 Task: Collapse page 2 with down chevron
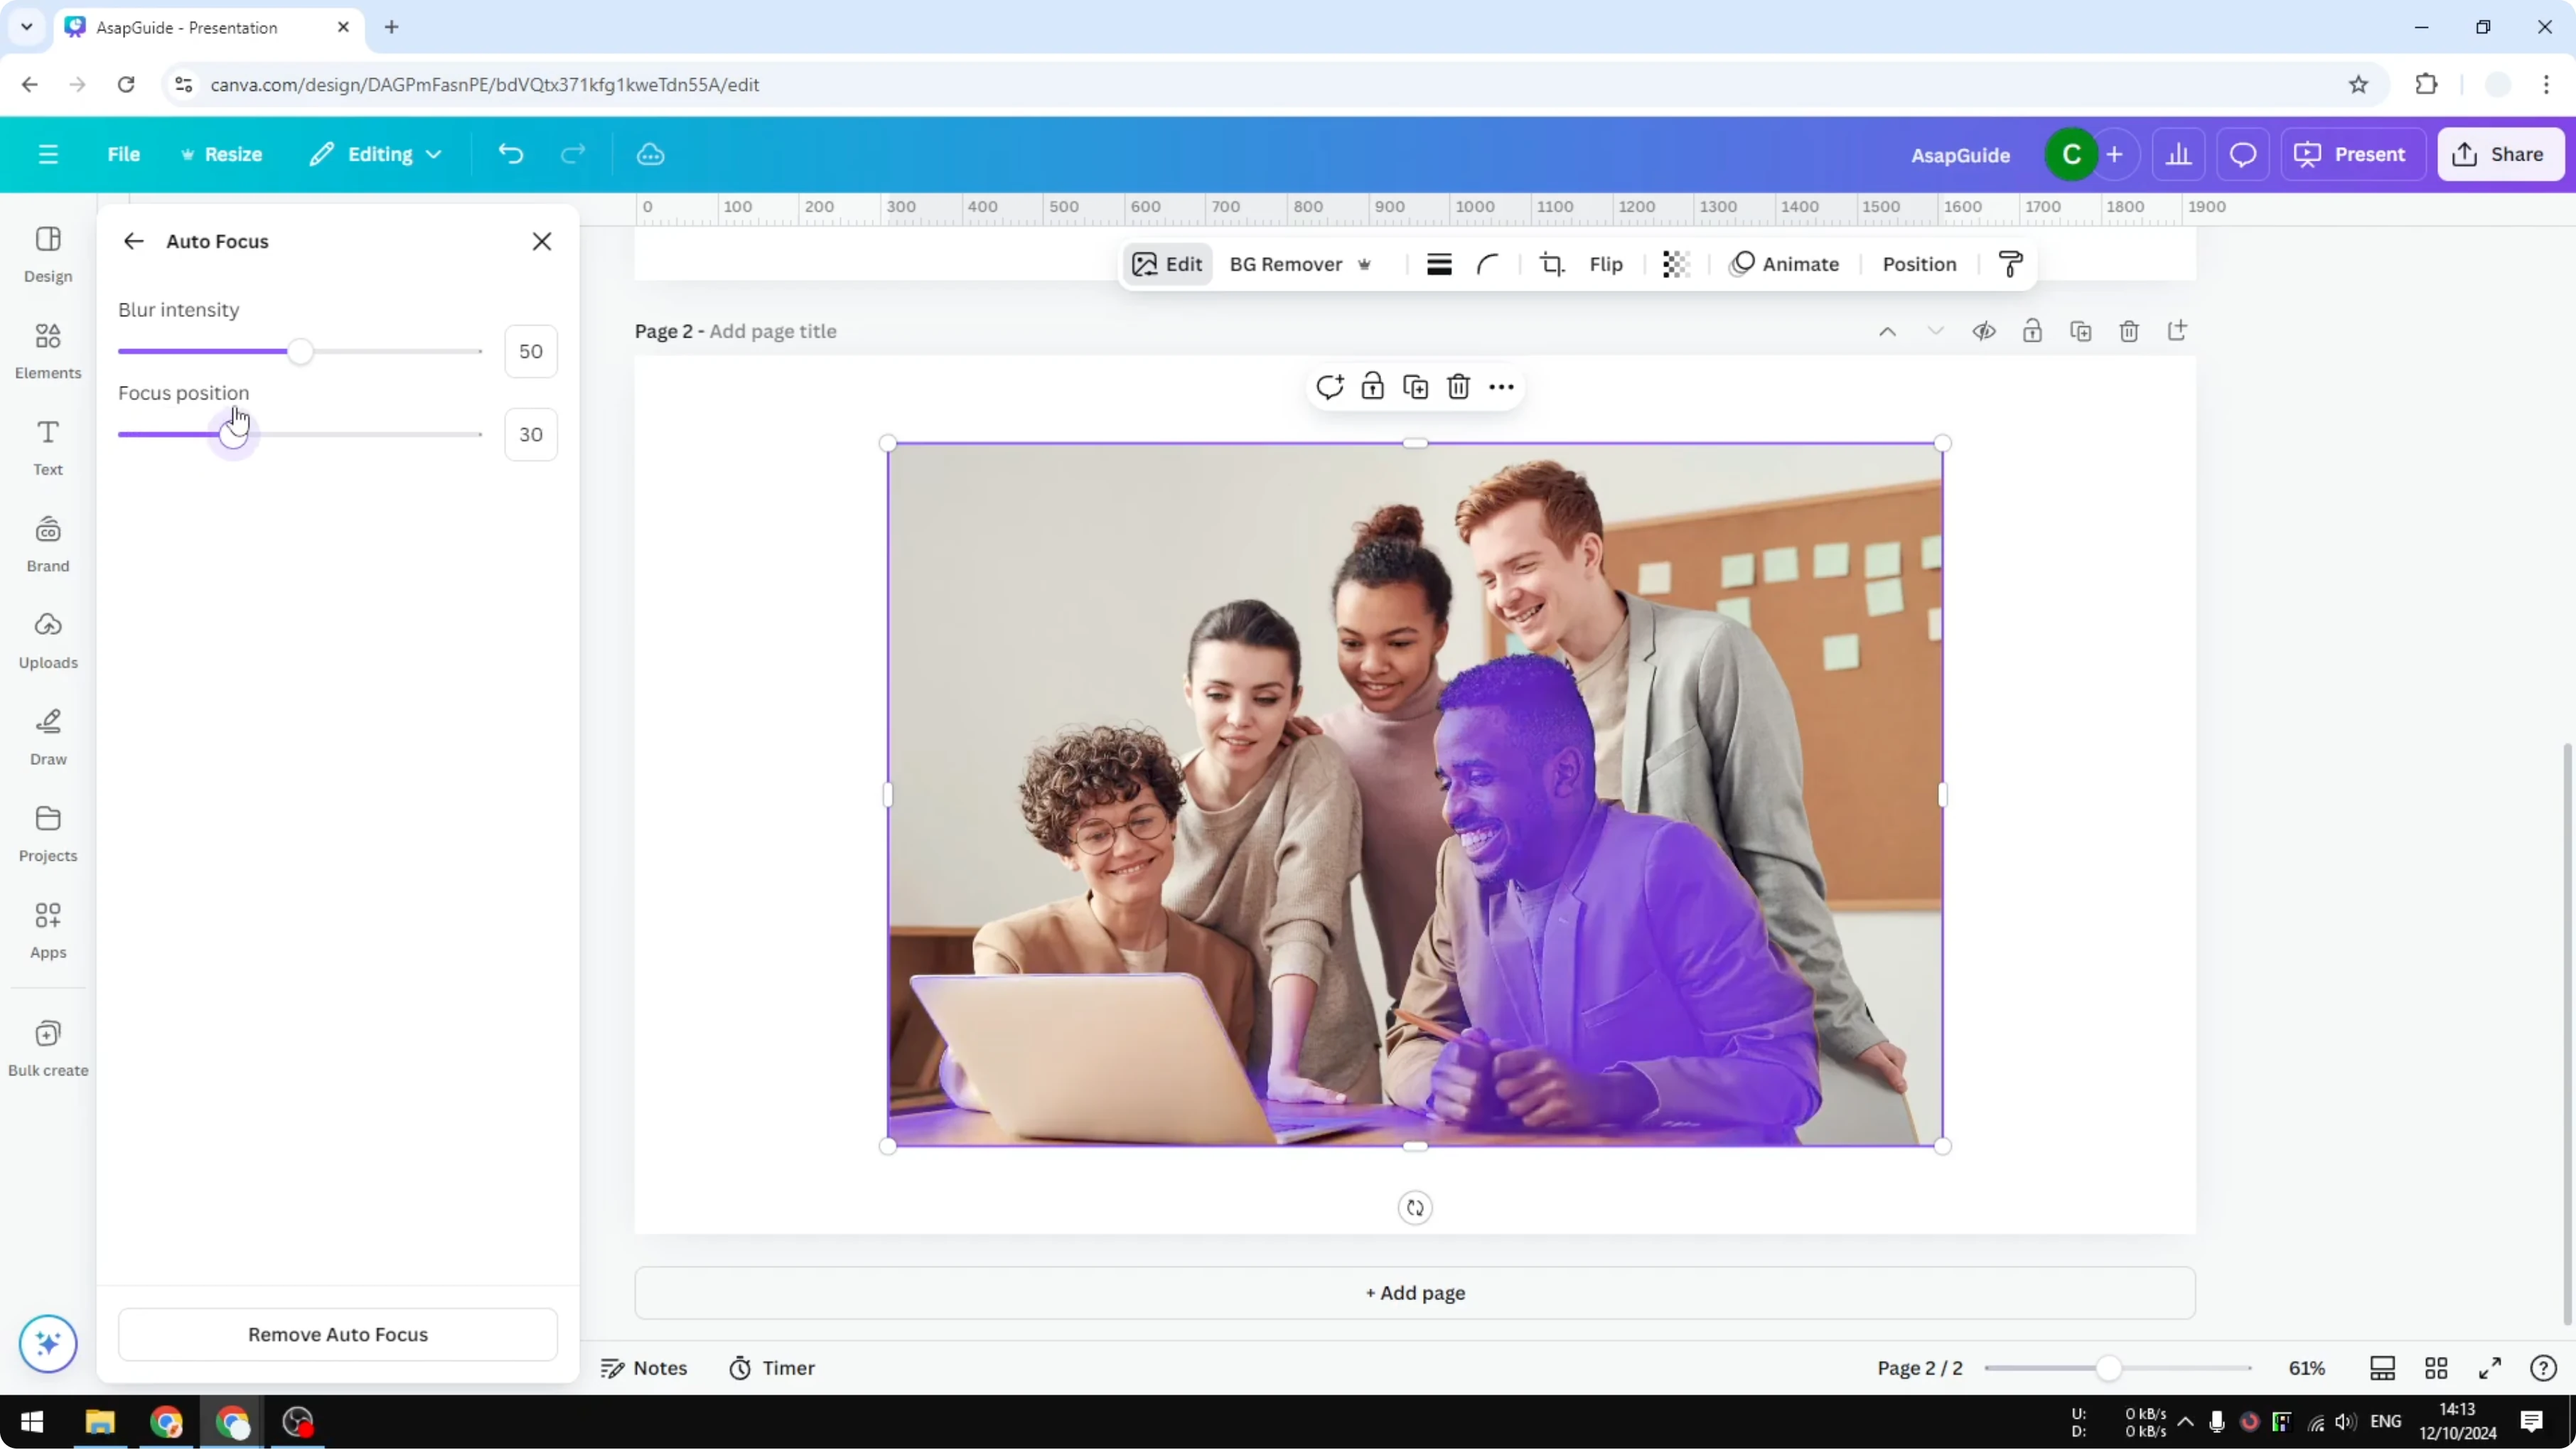pyautogui.click(x=1936, y=331)
